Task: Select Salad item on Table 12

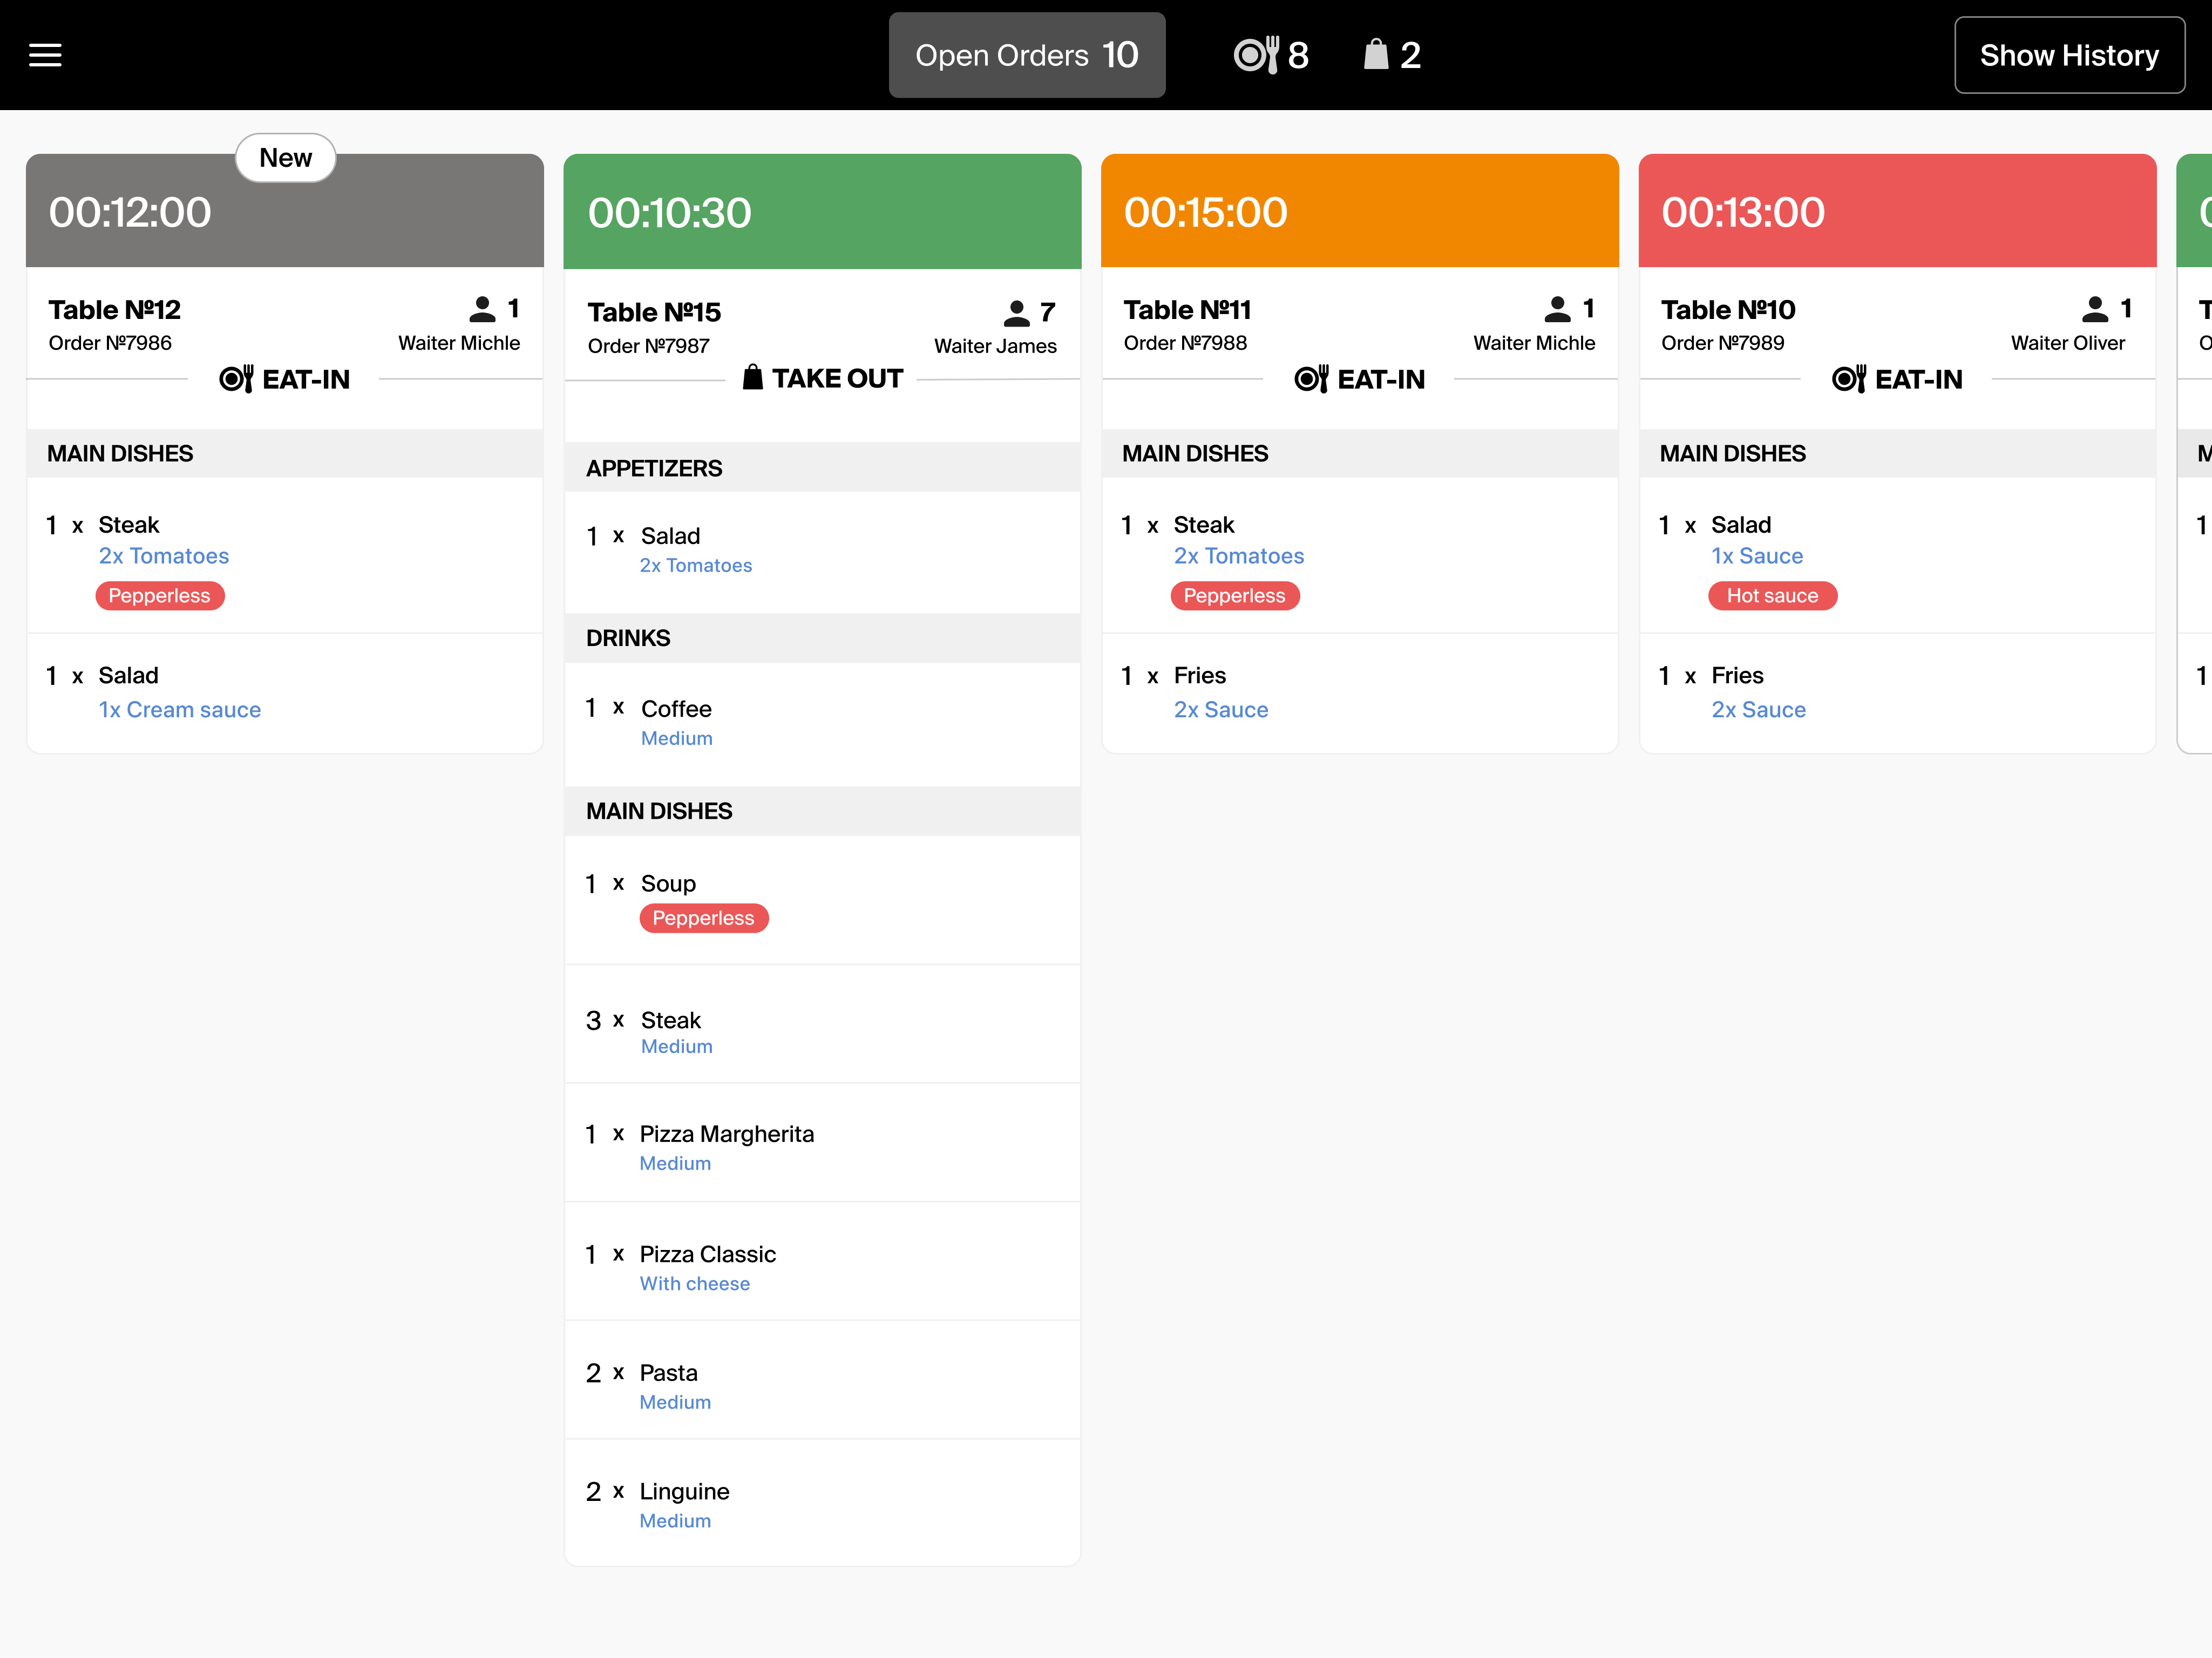Action: pos(285,693)
